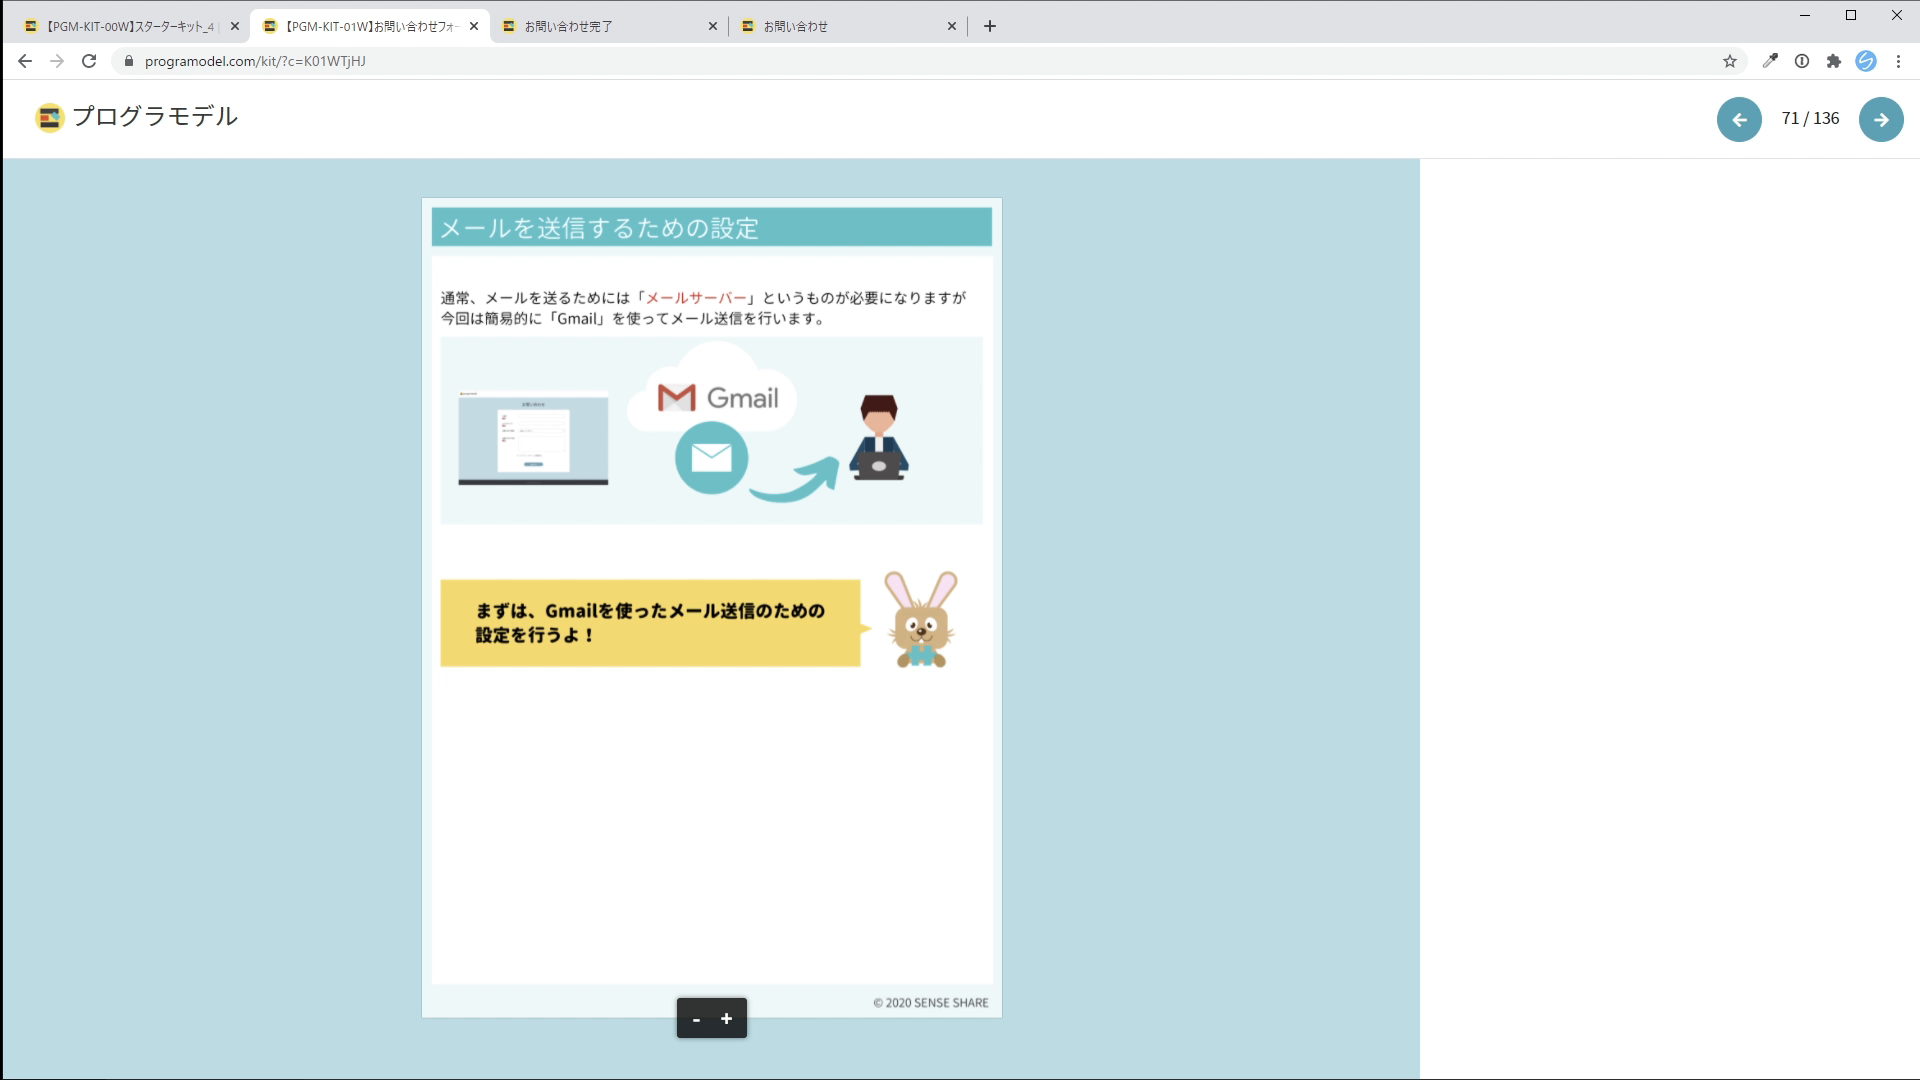Click the address bar URL programodel.com/kit

pos(255,61)
